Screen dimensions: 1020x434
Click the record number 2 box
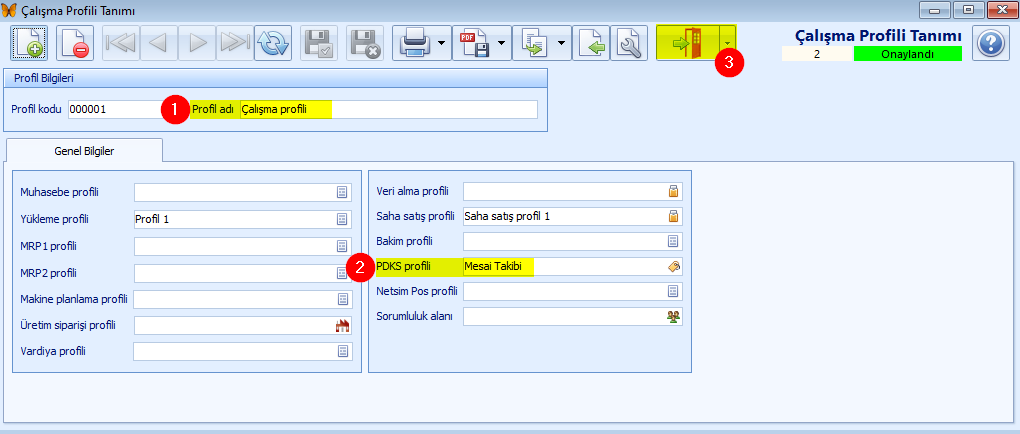817,54
